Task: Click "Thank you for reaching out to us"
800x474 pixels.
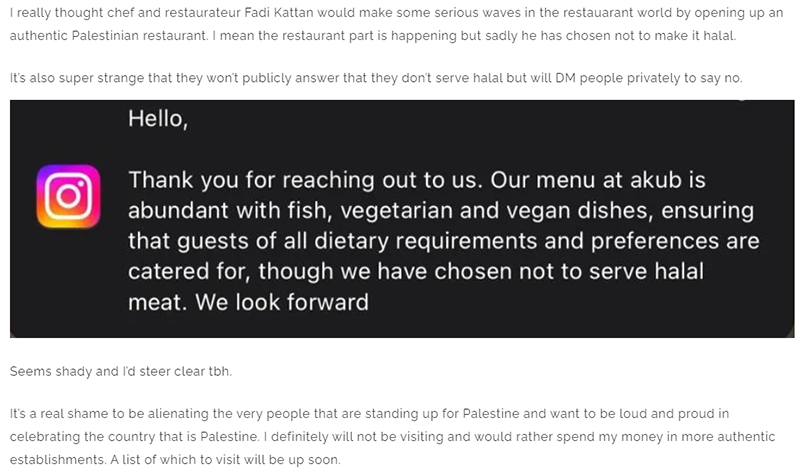Action: (x=305, y=180)
